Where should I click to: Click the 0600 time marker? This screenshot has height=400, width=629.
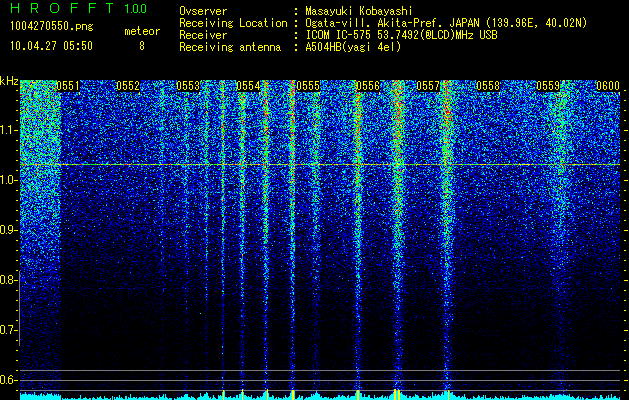click(x=608, y=86)
